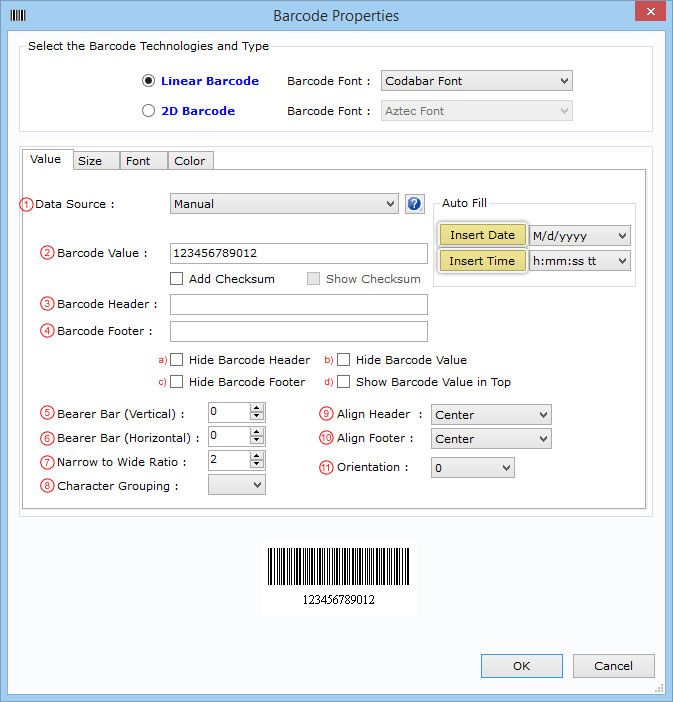Click the window resize grip

tap(659, 688)
